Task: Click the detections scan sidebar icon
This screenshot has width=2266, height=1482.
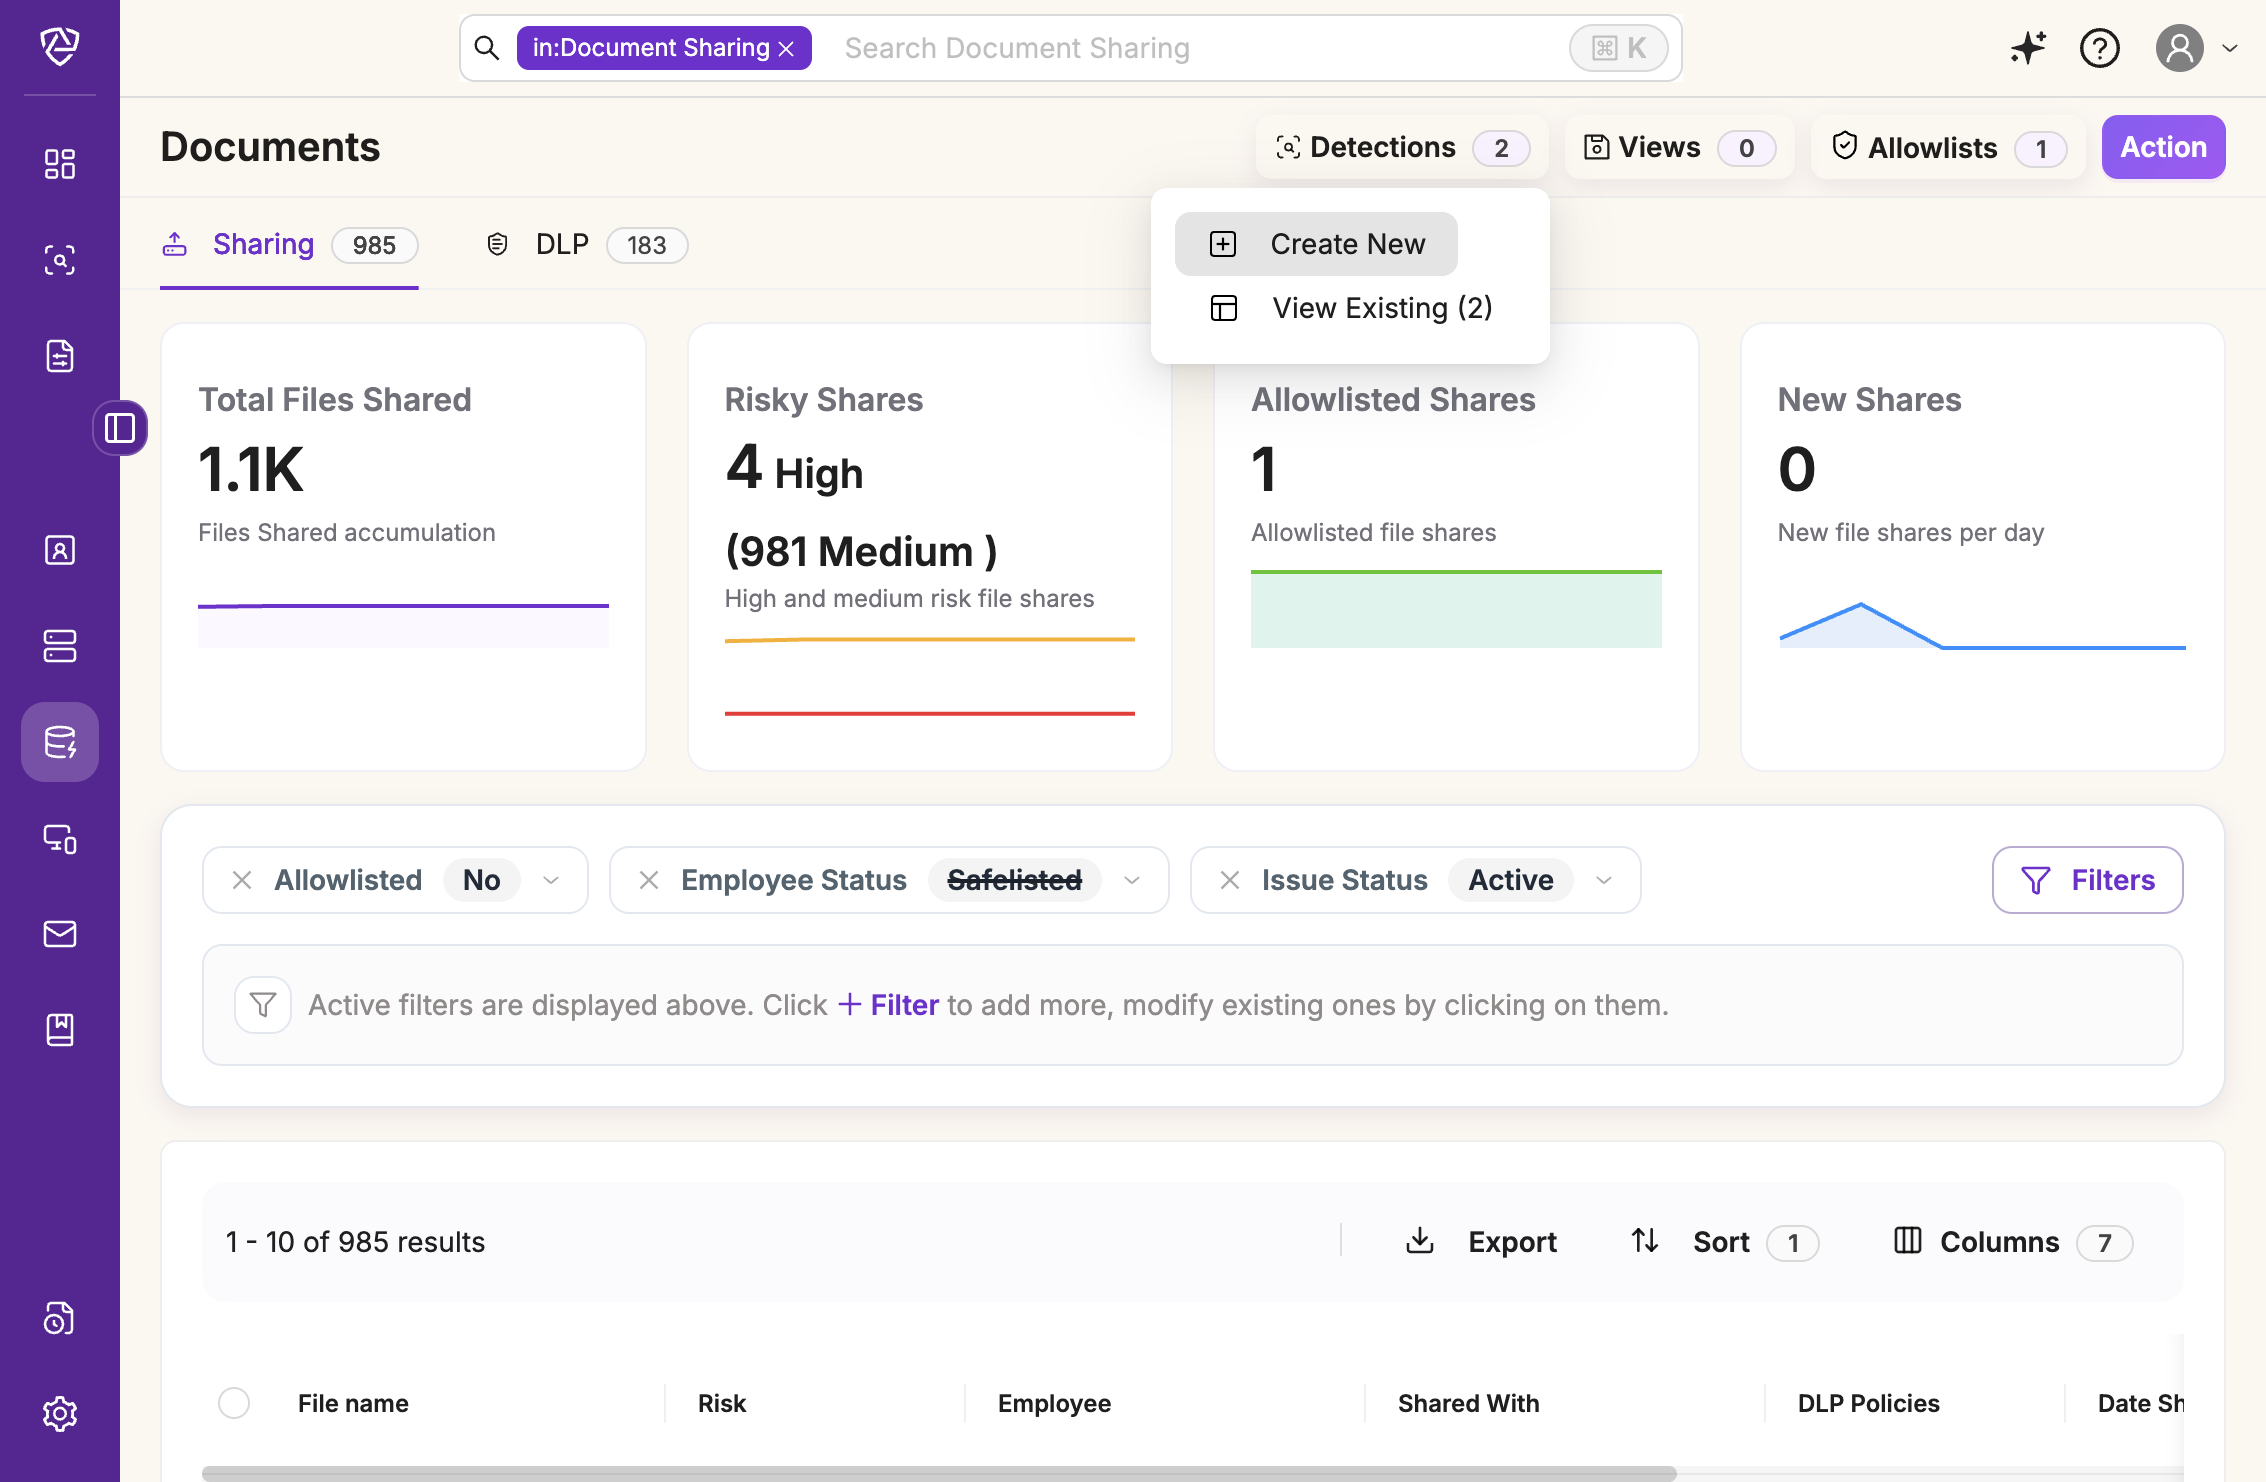Action: pyautogui.click(x=60, y=260)
